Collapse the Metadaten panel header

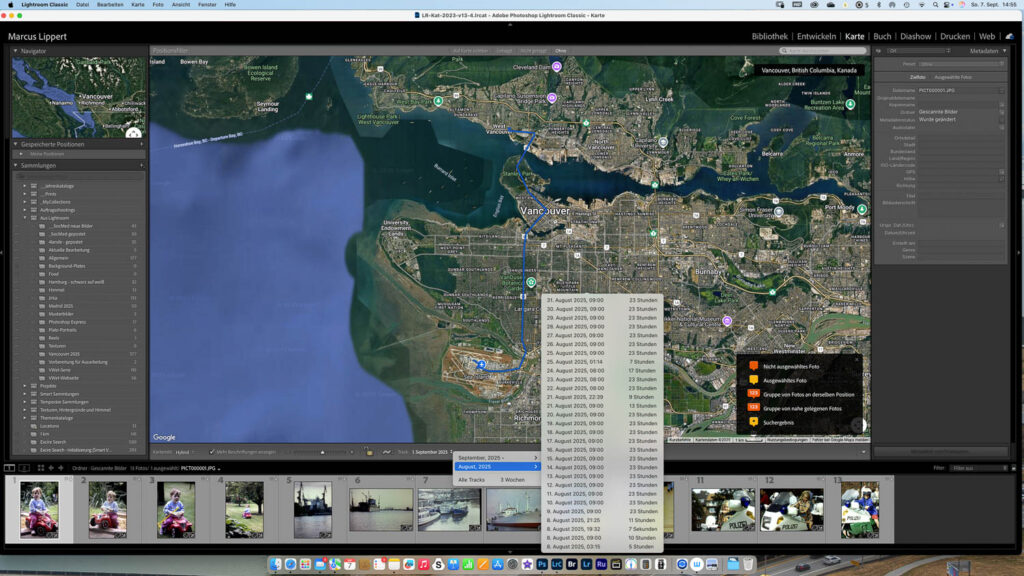[x=1004, y=51]
